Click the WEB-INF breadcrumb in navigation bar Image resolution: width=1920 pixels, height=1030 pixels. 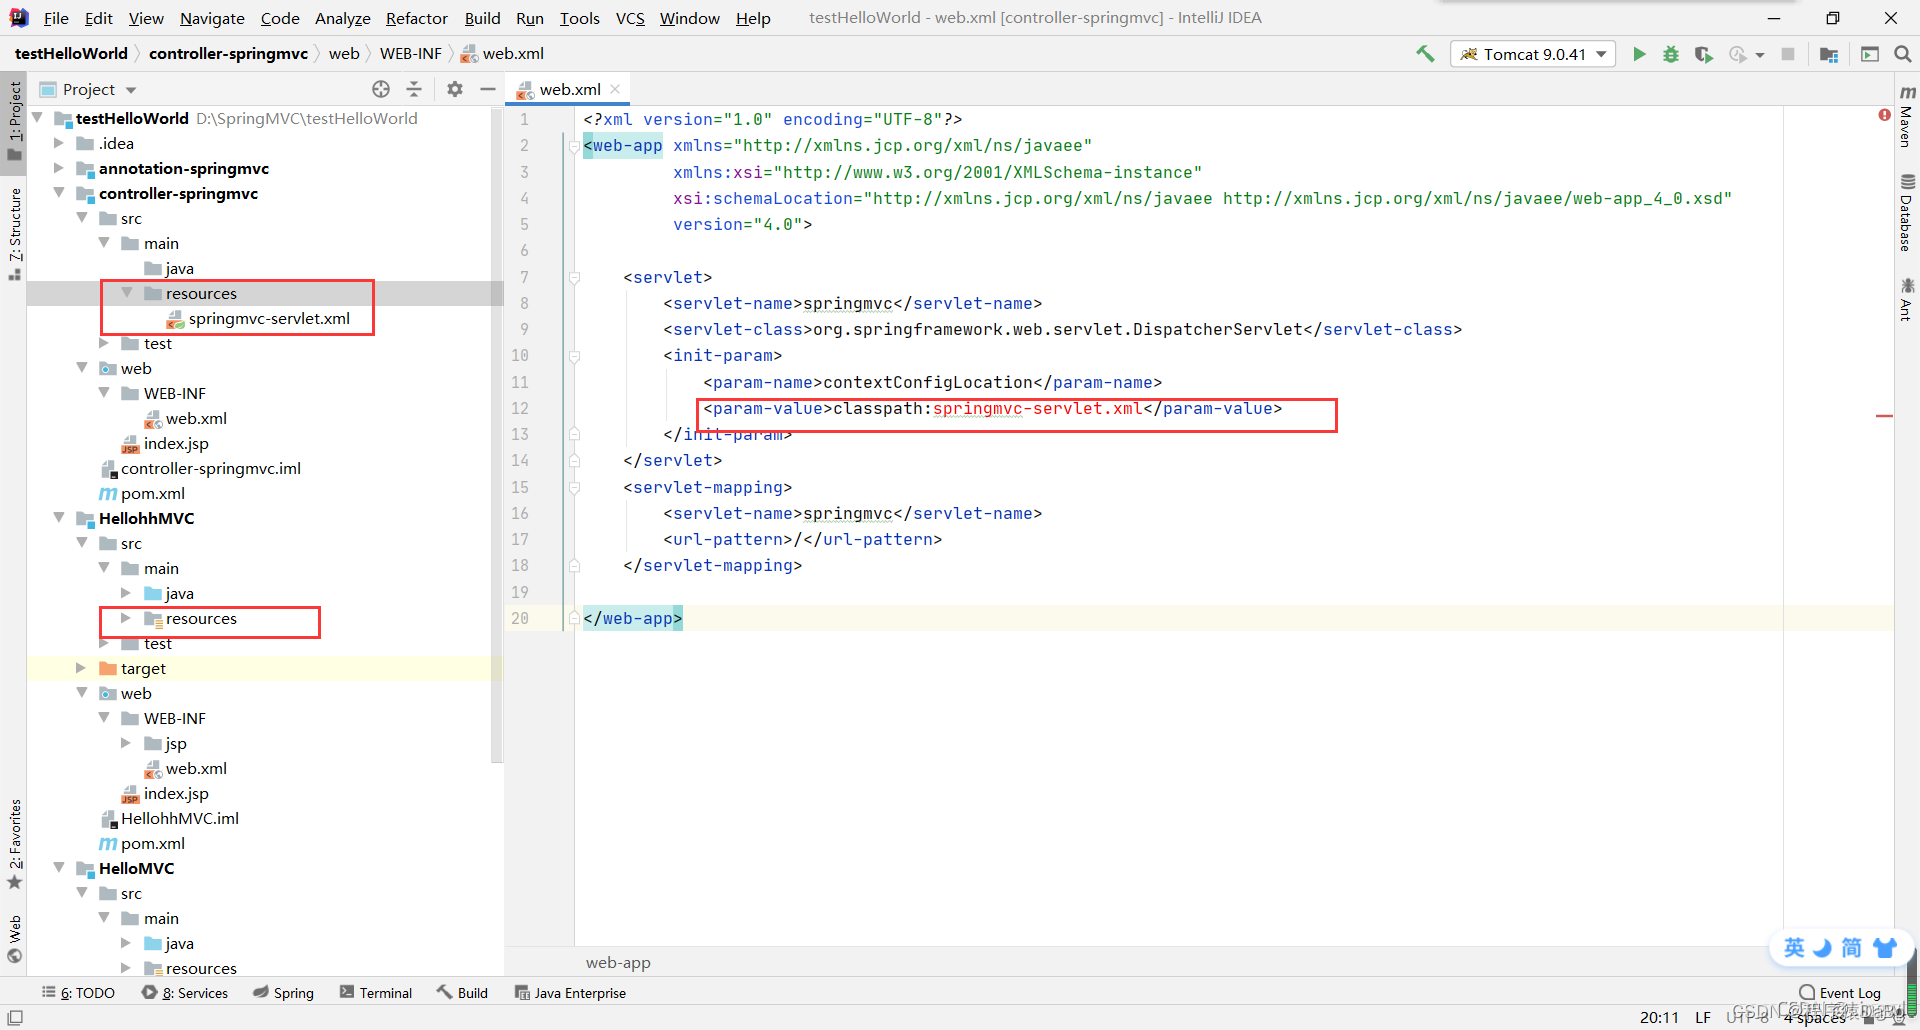coord(410,53)
